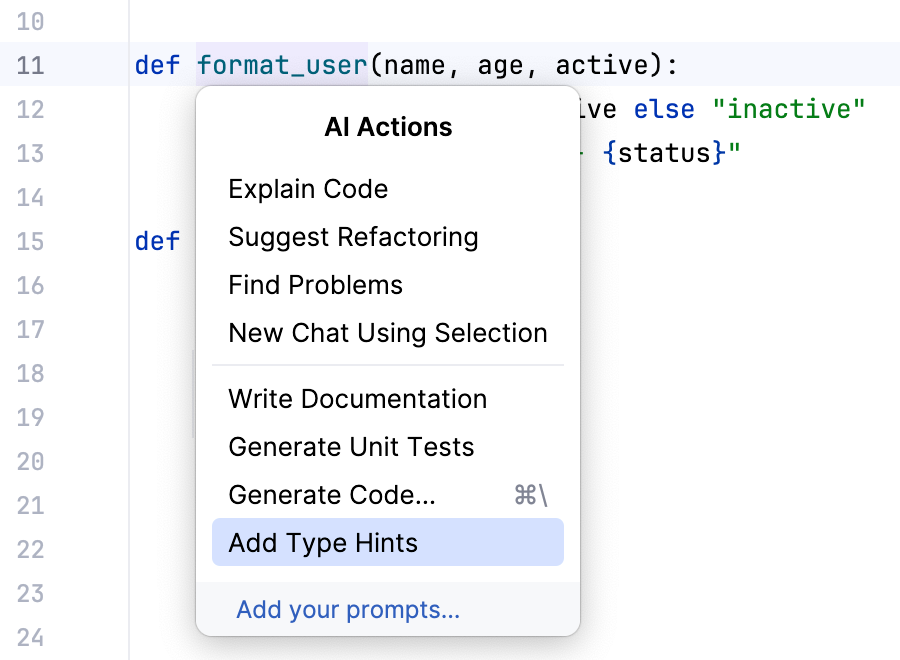Viewport: 900px width, 660px height.
Task: Choose Suggest Refactoring from AI Actions
Action: (352, 237)
